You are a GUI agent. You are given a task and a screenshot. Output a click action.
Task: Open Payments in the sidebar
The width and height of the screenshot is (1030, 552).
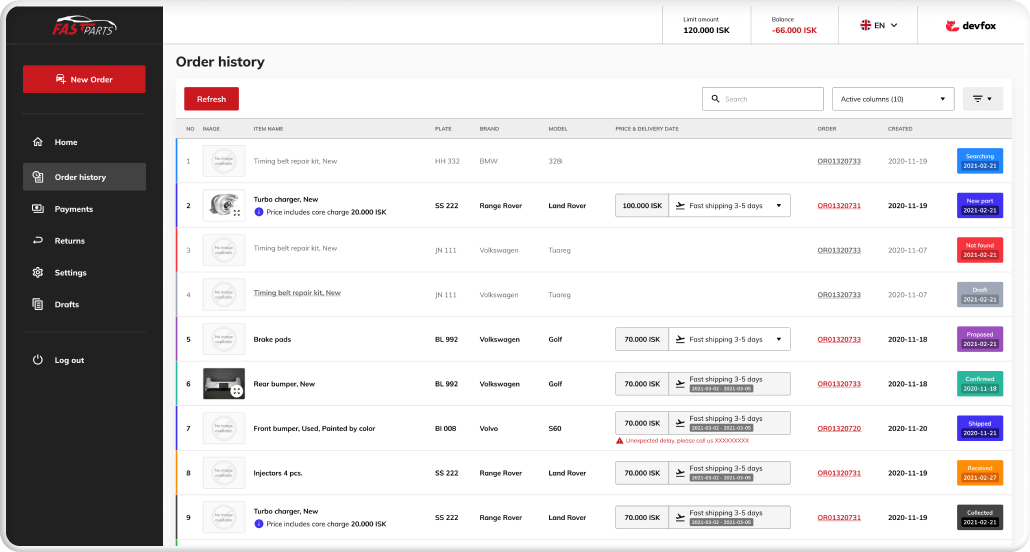pos(73,209)
